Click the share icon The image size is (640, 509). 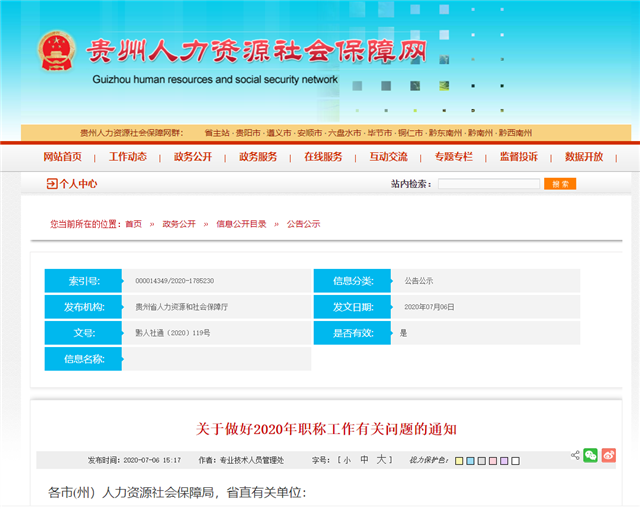pos(576,455)
